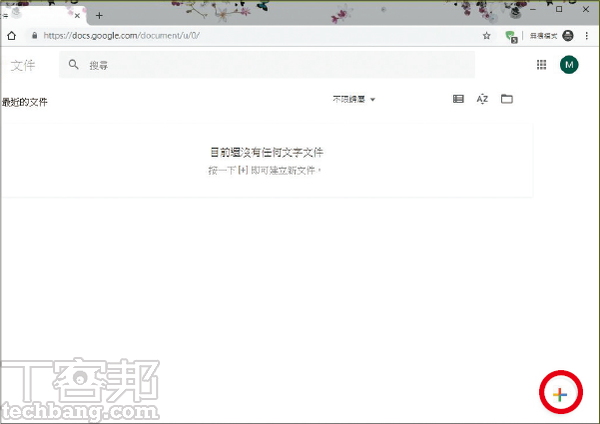Click the 最近的文件 heading
This screenshot has height=424, width=600.
(25, 102)
